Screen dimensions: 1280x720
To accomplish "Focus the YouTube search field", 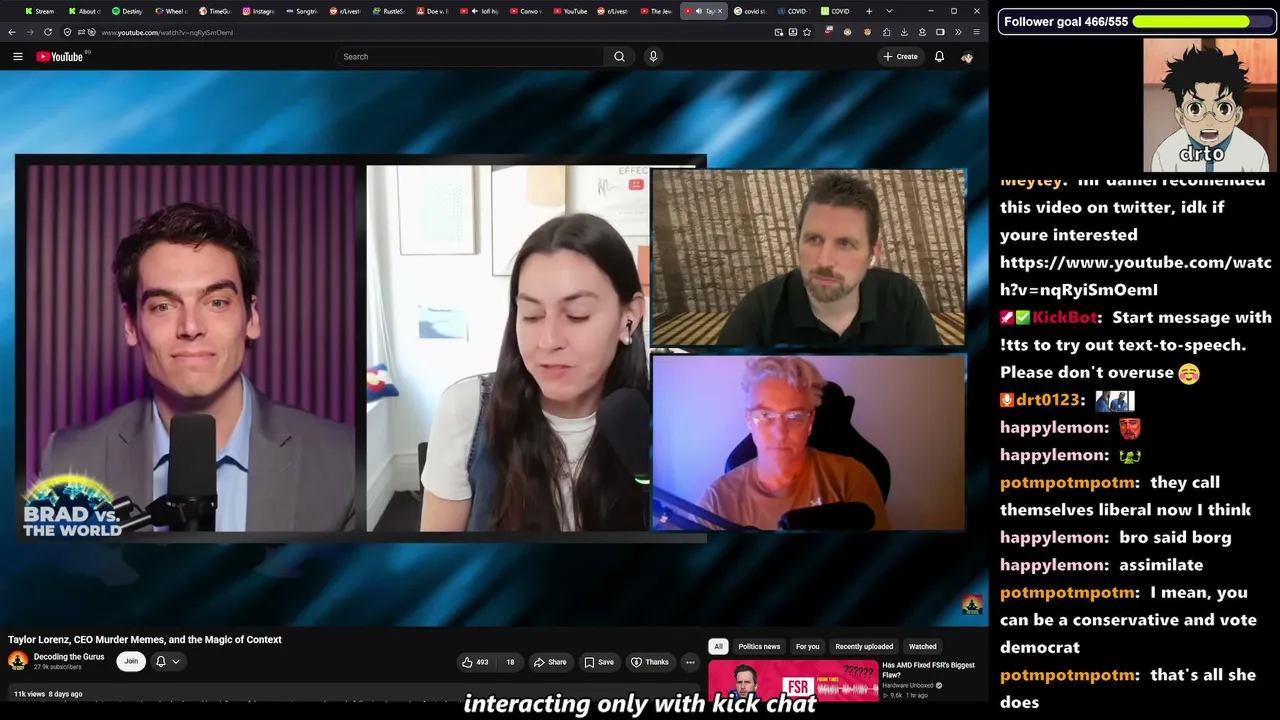I will [472, 57].
